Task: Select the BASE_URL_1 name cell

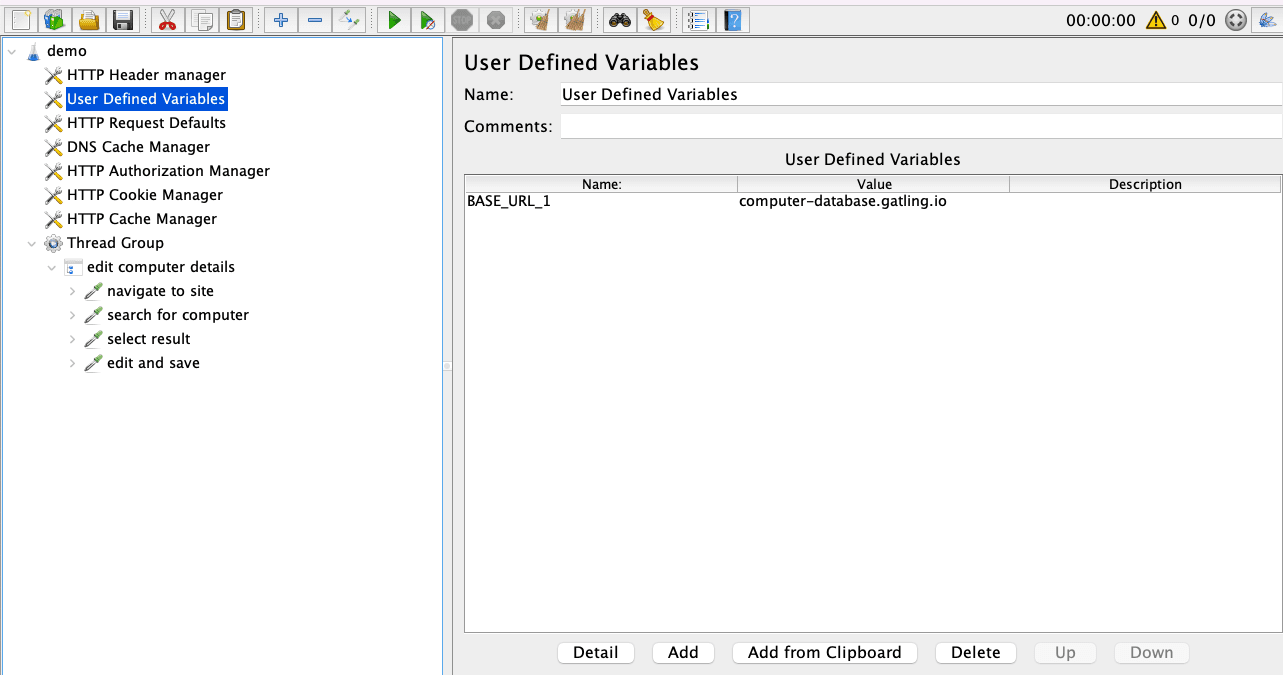Action: pos(601,201)
